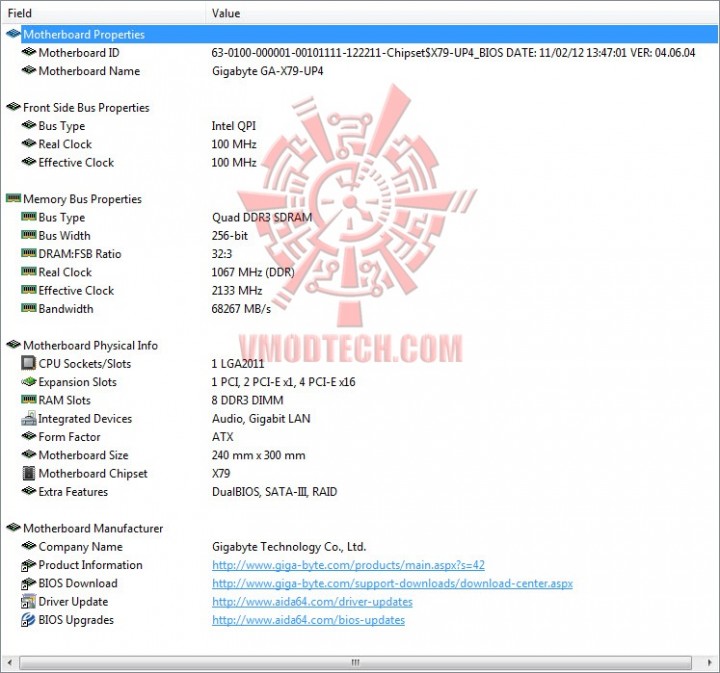Click the horizontal scrollbar thumb
This screenshot has width=720, height=673.
[x=355, y=662]
